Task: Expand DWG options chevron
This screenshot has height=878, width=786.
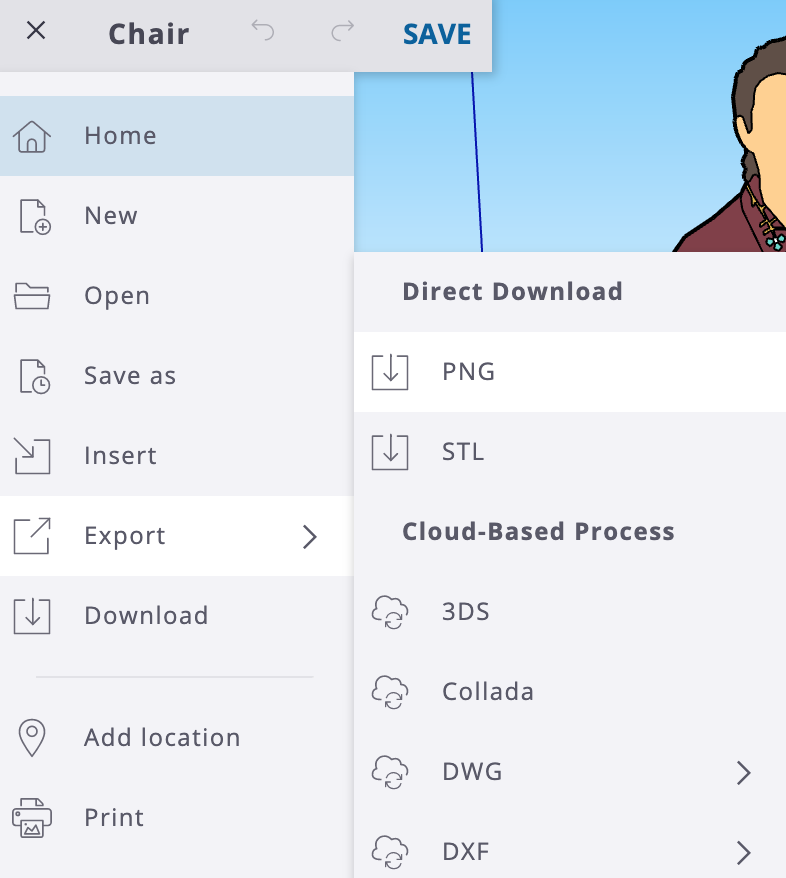Action: click(x=743, y=773)
